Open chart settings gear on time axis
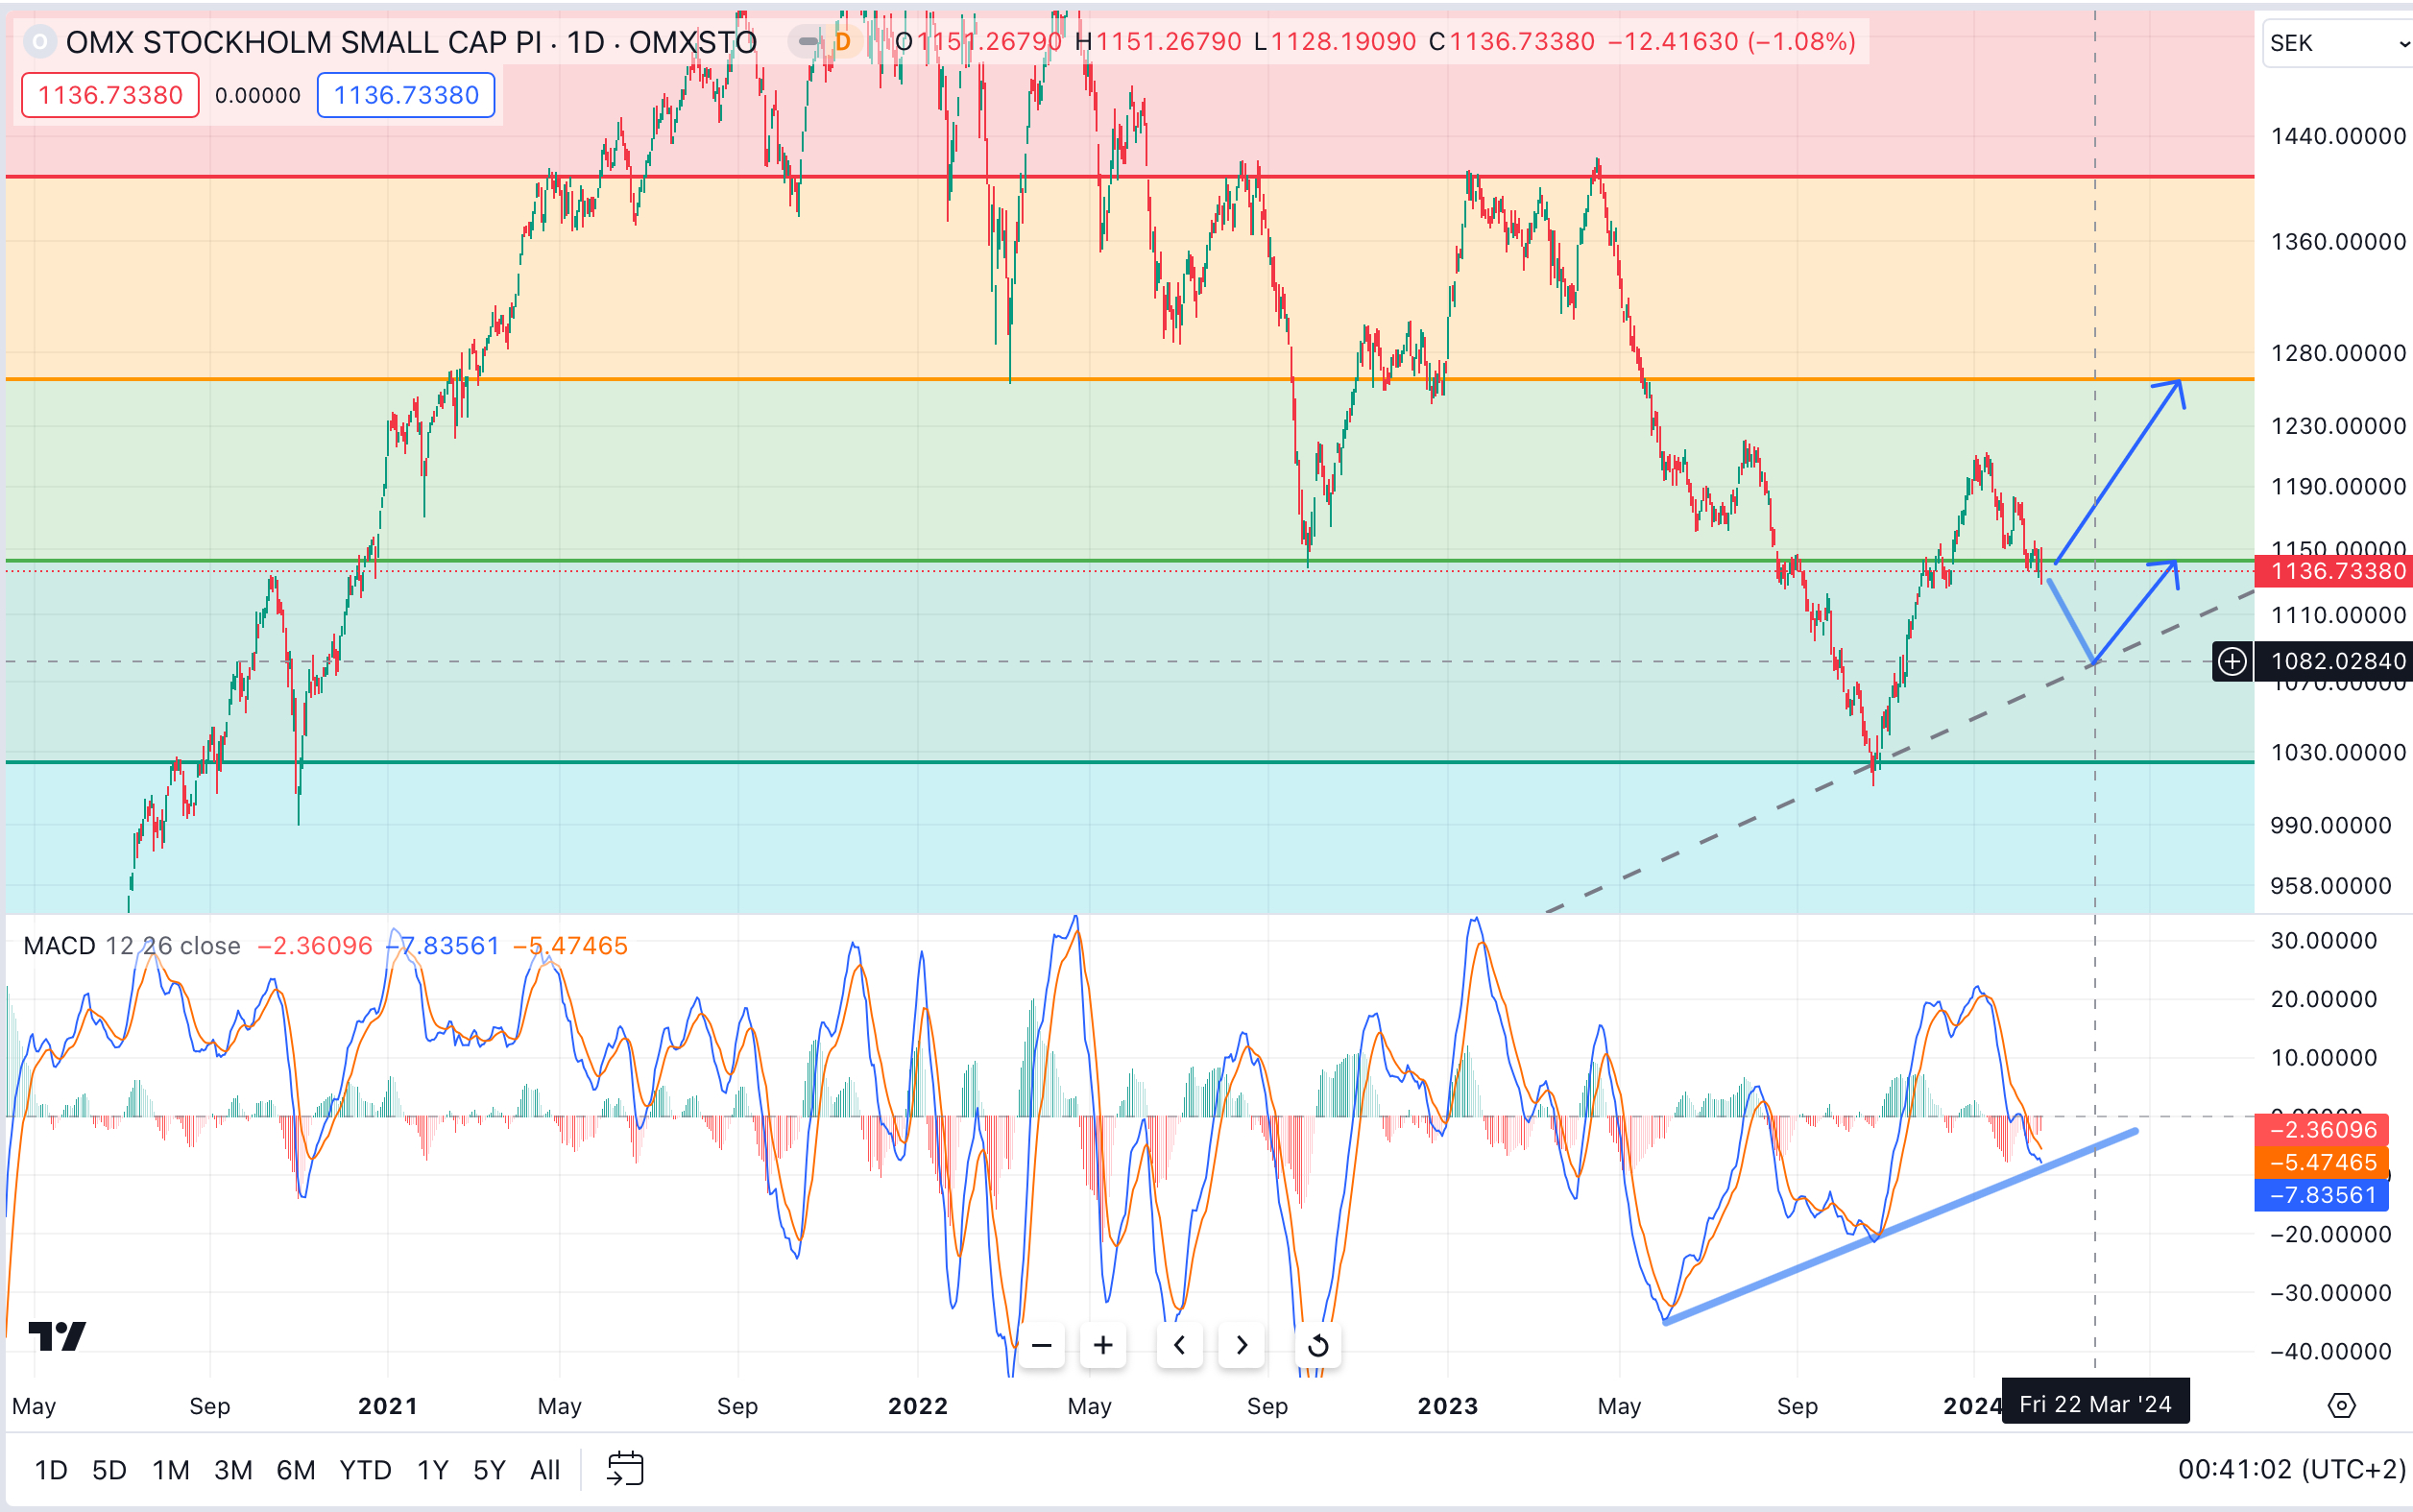2413x1512 pixels. point(2341,1405)
